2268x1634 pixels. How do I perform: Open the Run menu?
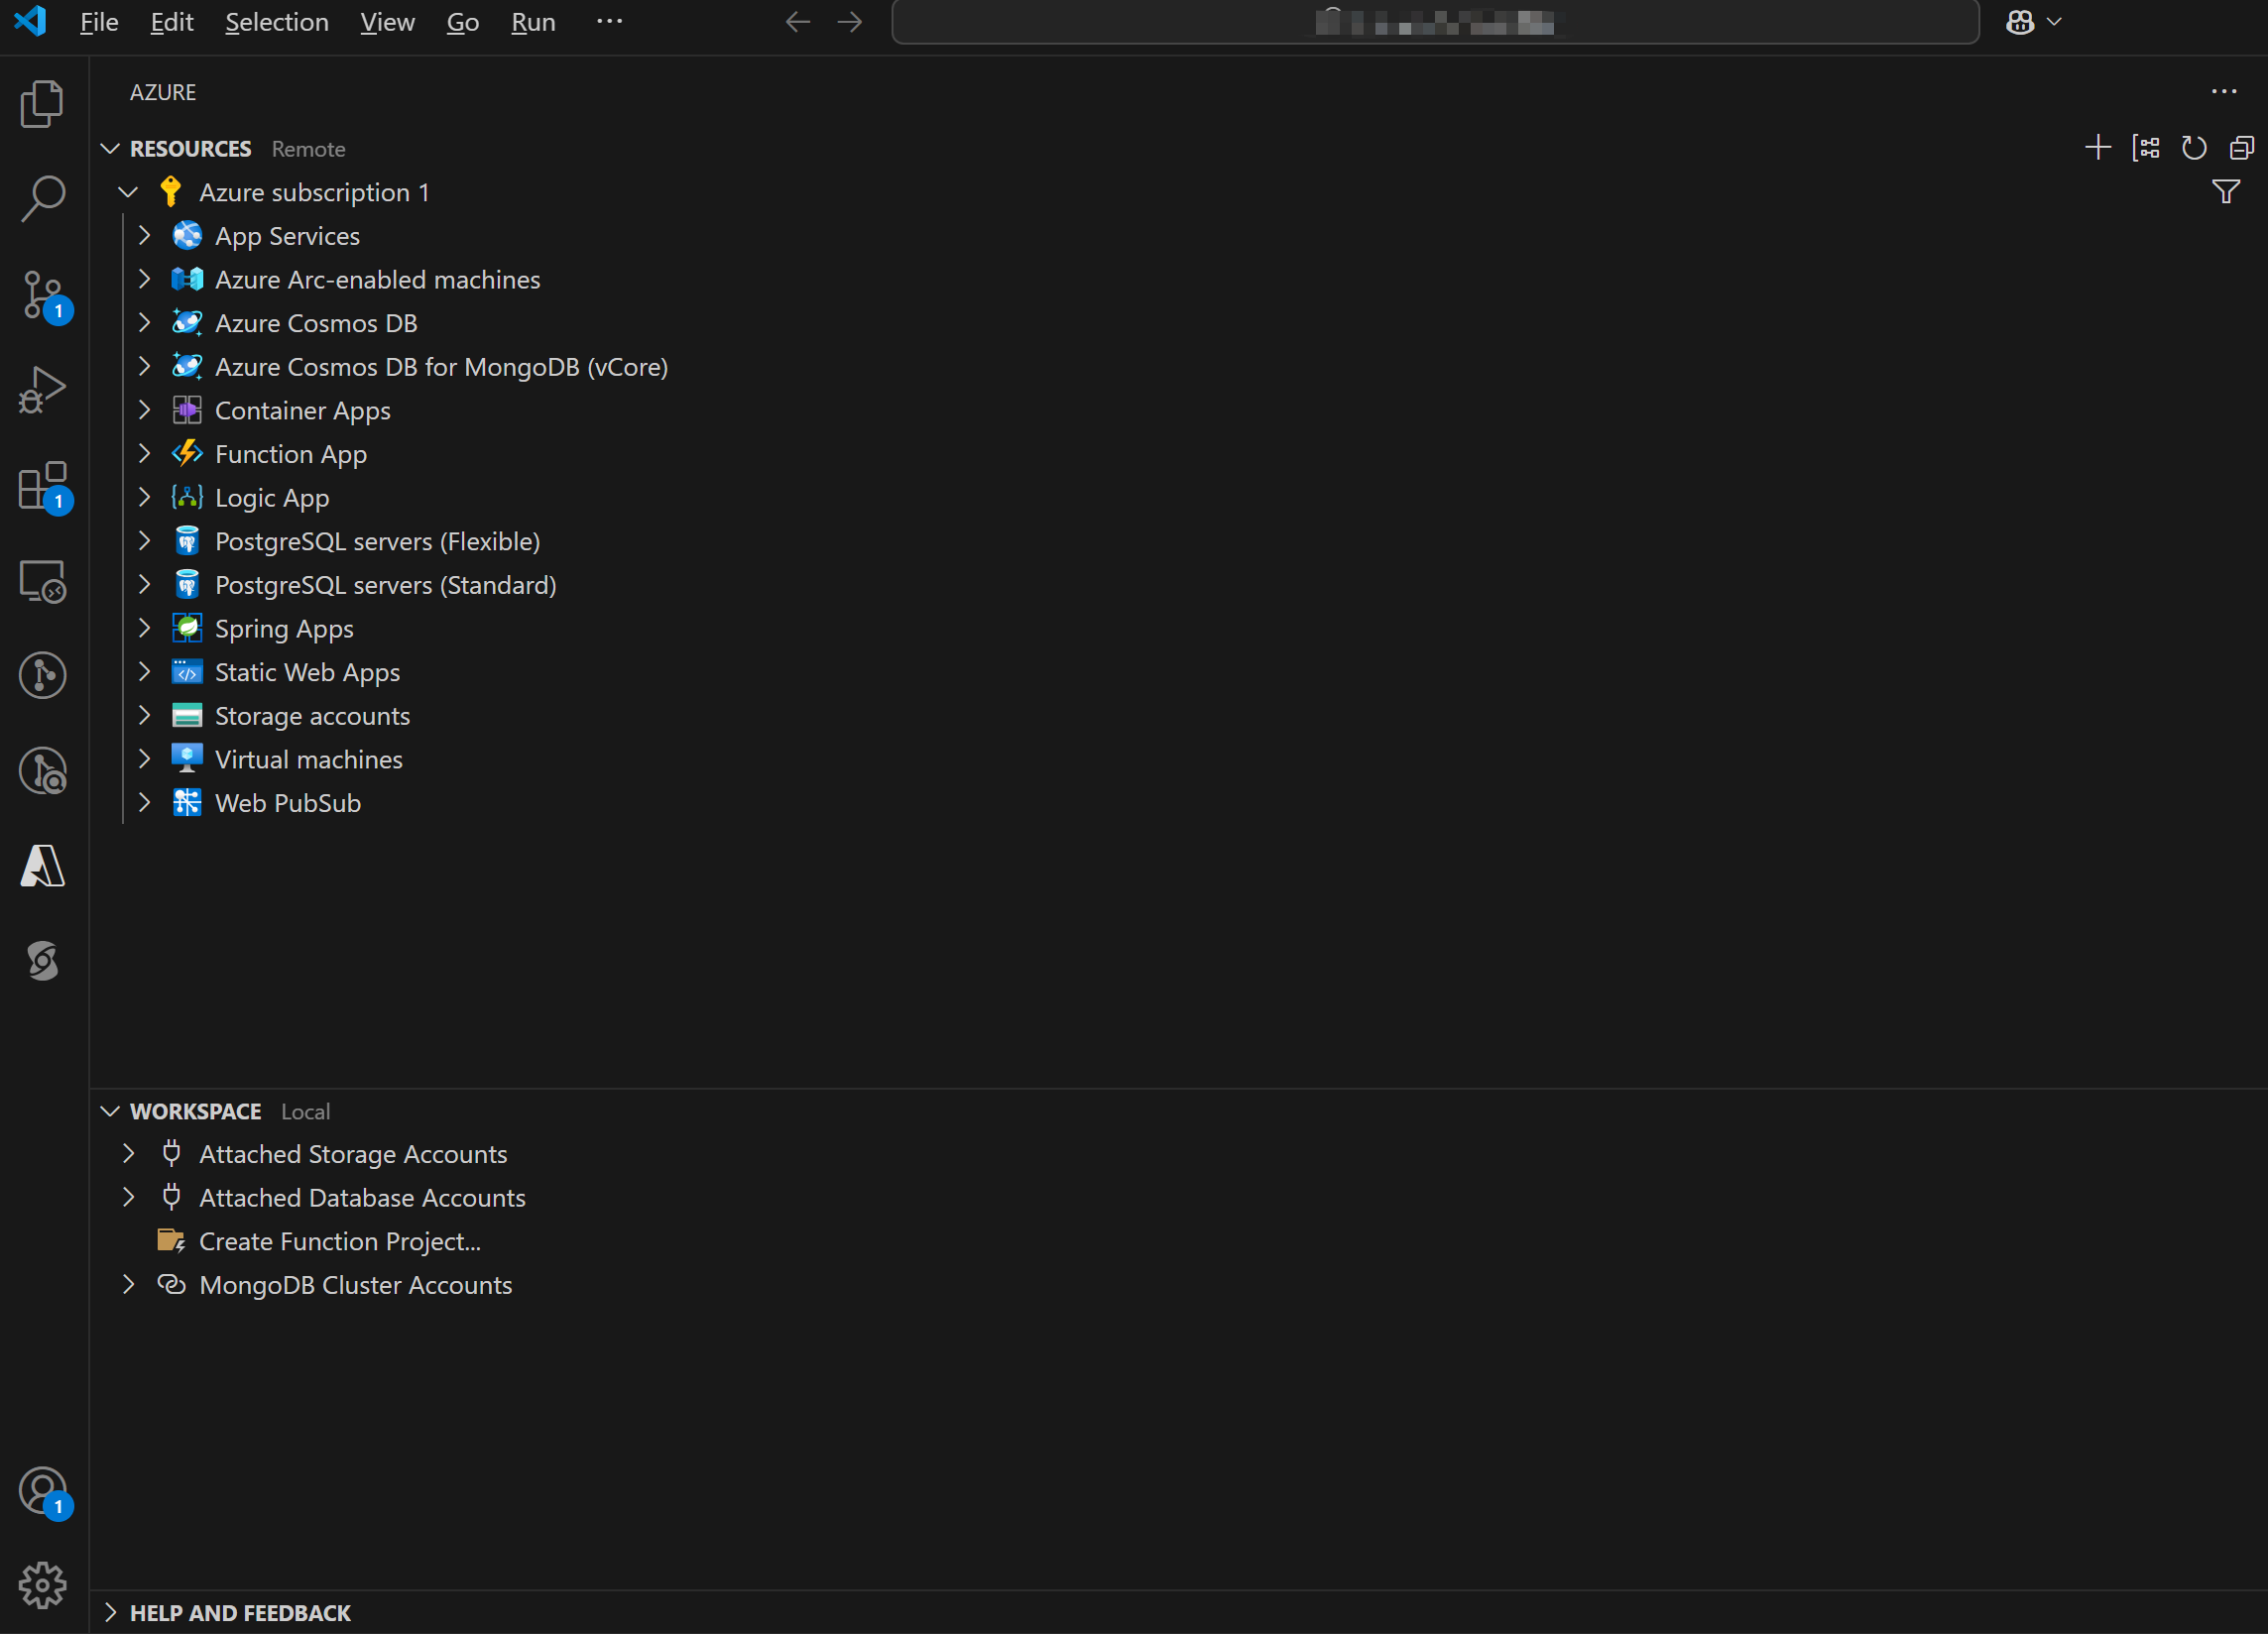pos(533,22)
